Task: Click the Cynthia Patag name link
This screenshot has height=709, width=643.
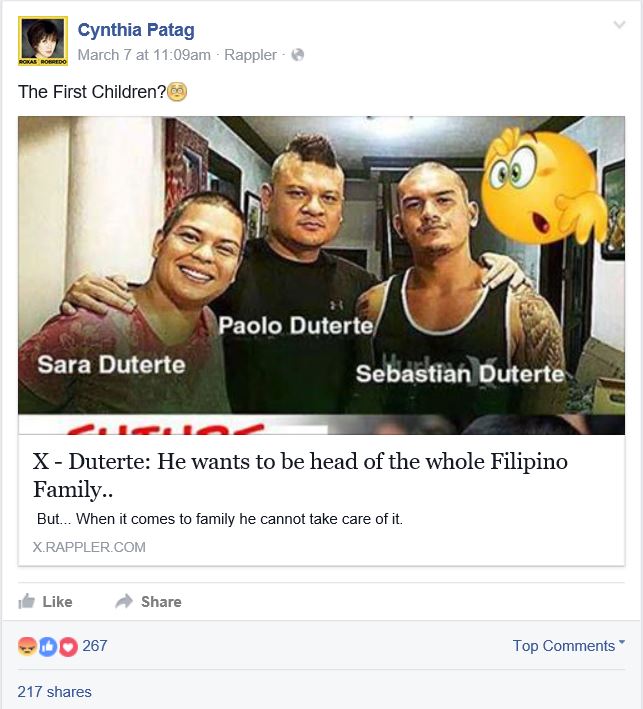Action: [x=136, y=30]
